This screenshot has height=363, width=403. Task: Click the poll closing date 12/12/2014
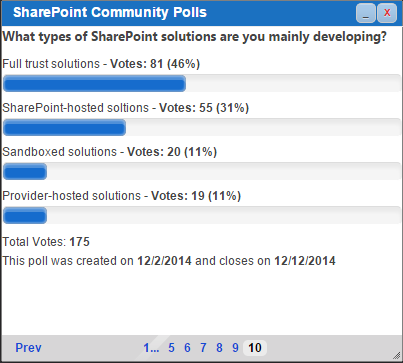pyautogui.click(x=305, y=261)
